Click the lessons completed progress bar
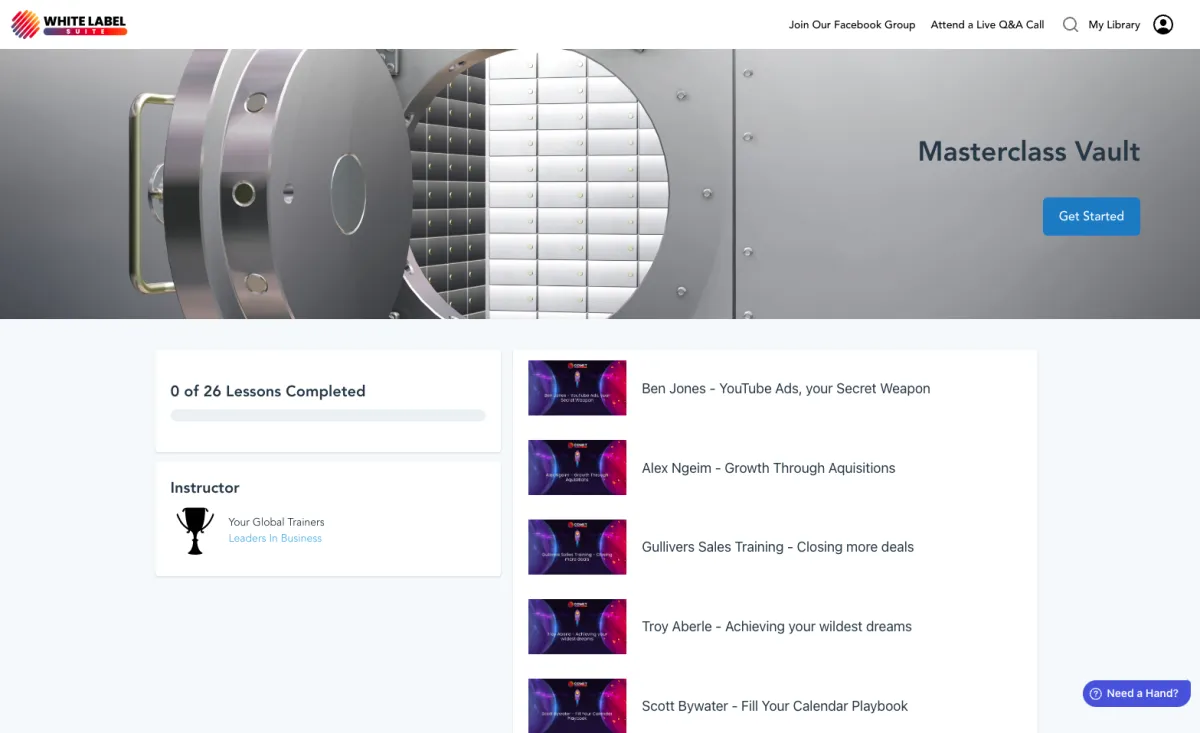Screen dimensions: 1200x733 tap(328, 415)
